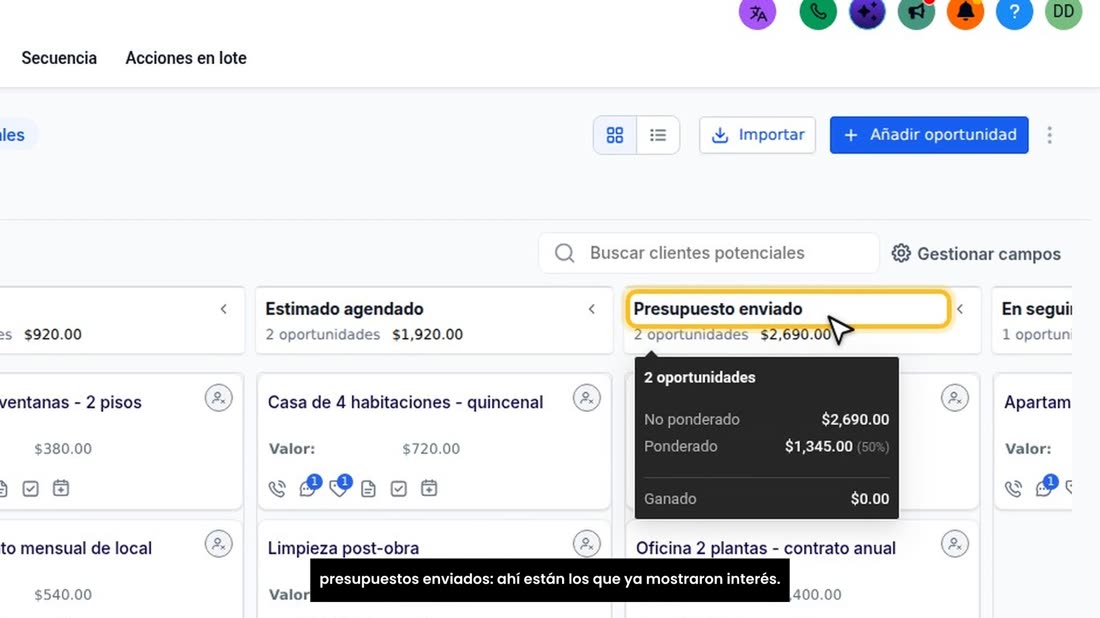
Task: Open the DD user avatar menu
Action: pyautogui.click(x=1064, y=12)
